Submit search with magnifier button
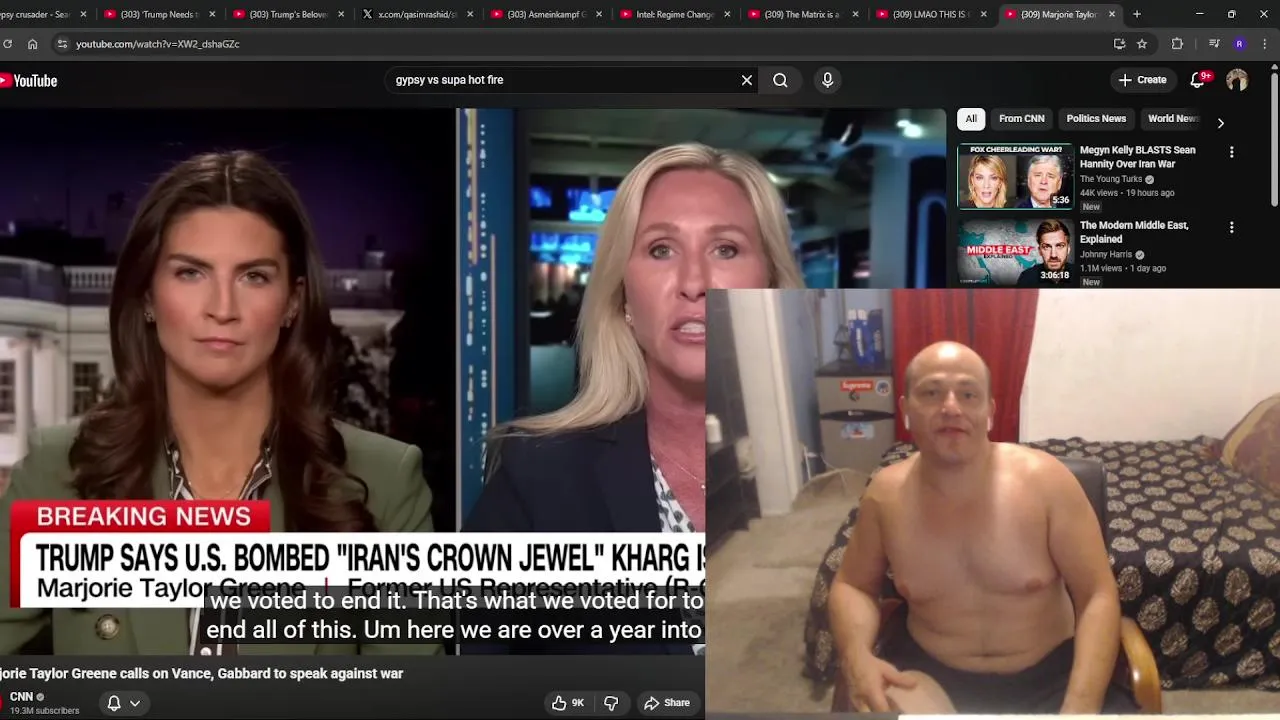The width and height of the screenshot is (1280, 720). pos(780,80)
